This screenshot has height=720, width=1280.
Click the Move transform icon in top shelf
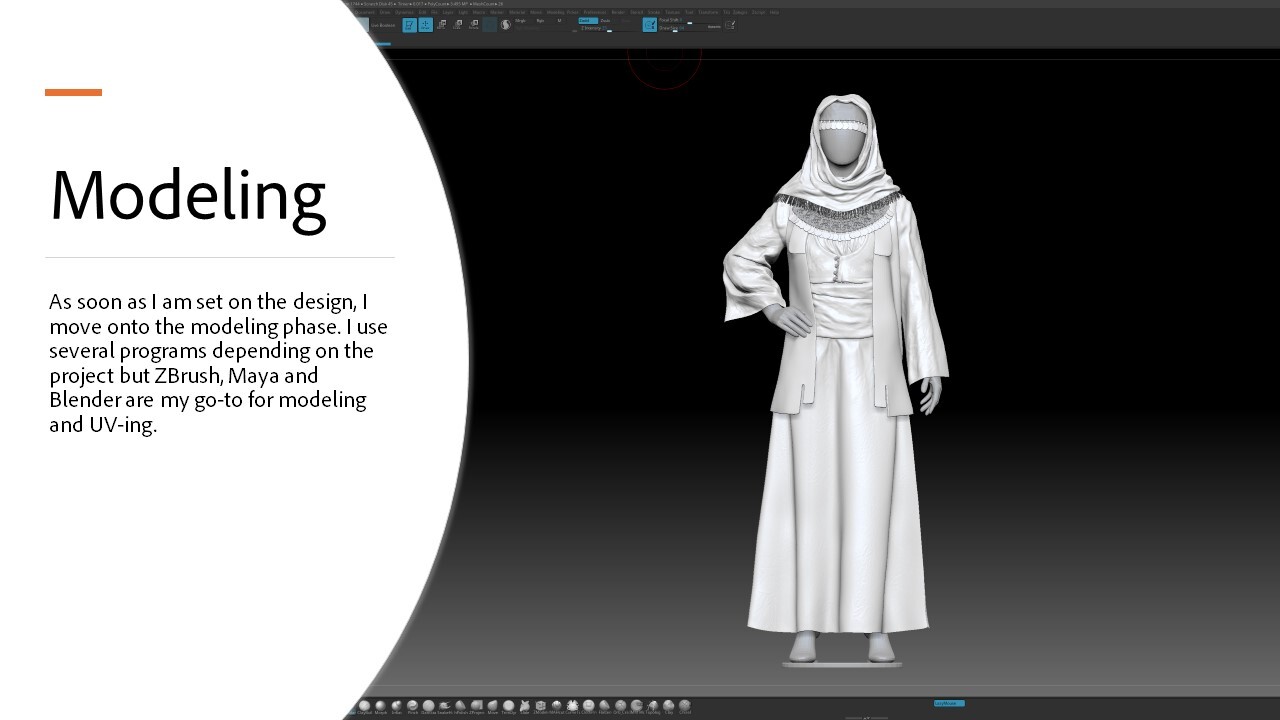(x=441, y=24)
